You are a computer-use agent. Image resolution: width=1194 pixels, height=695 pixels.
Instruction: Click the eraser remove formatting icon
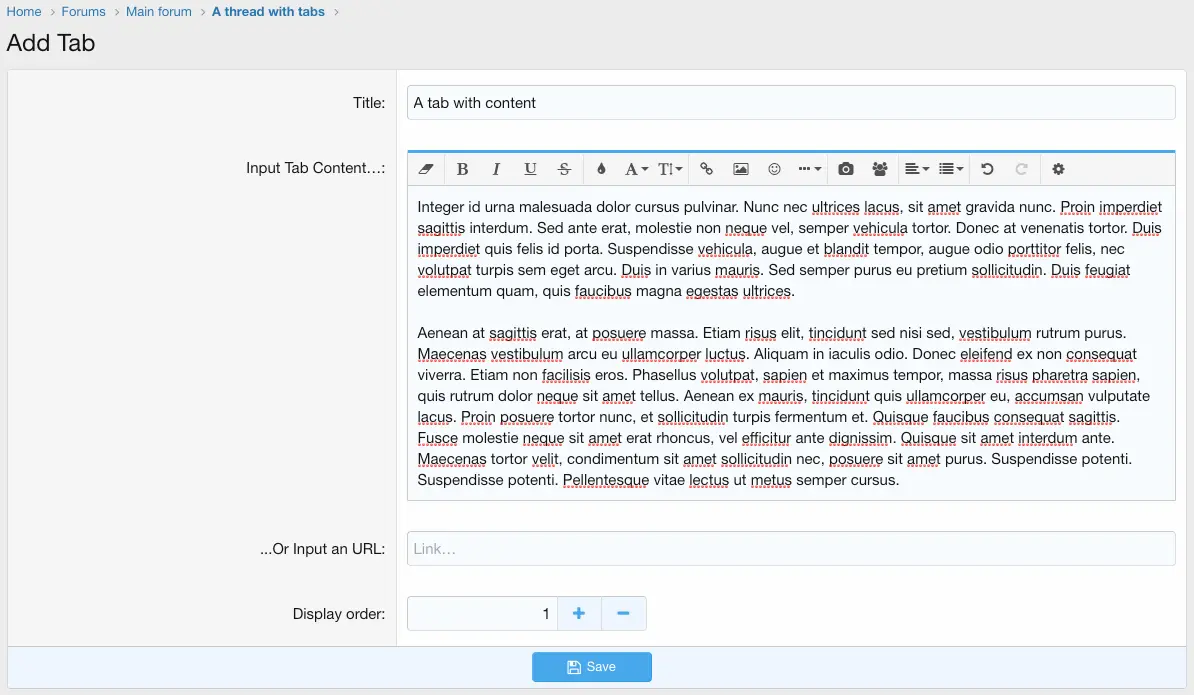coord(426,169)
